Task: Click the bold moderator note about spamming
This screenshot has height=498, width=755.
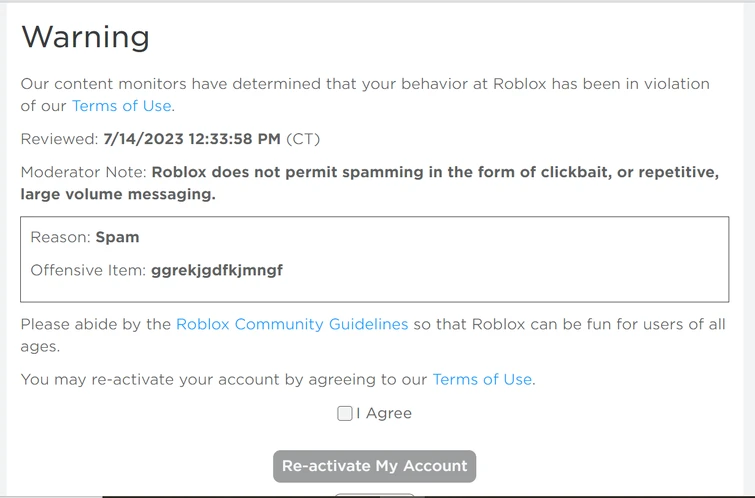Action: click(x=435, y=172)
